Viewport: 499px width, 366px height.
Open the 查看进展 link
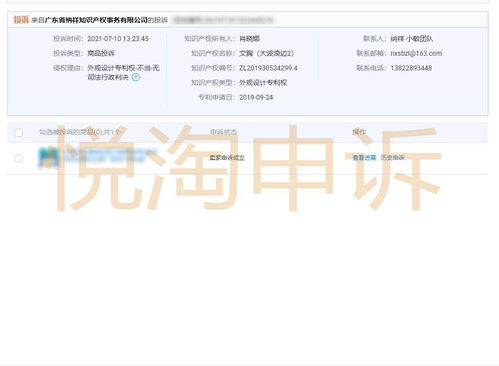364,157
